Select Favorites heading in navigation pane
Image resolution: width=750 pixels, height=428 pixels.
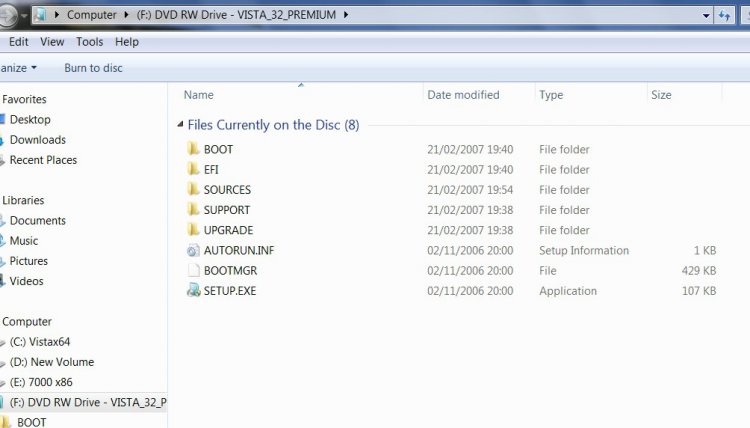point(24,99)
